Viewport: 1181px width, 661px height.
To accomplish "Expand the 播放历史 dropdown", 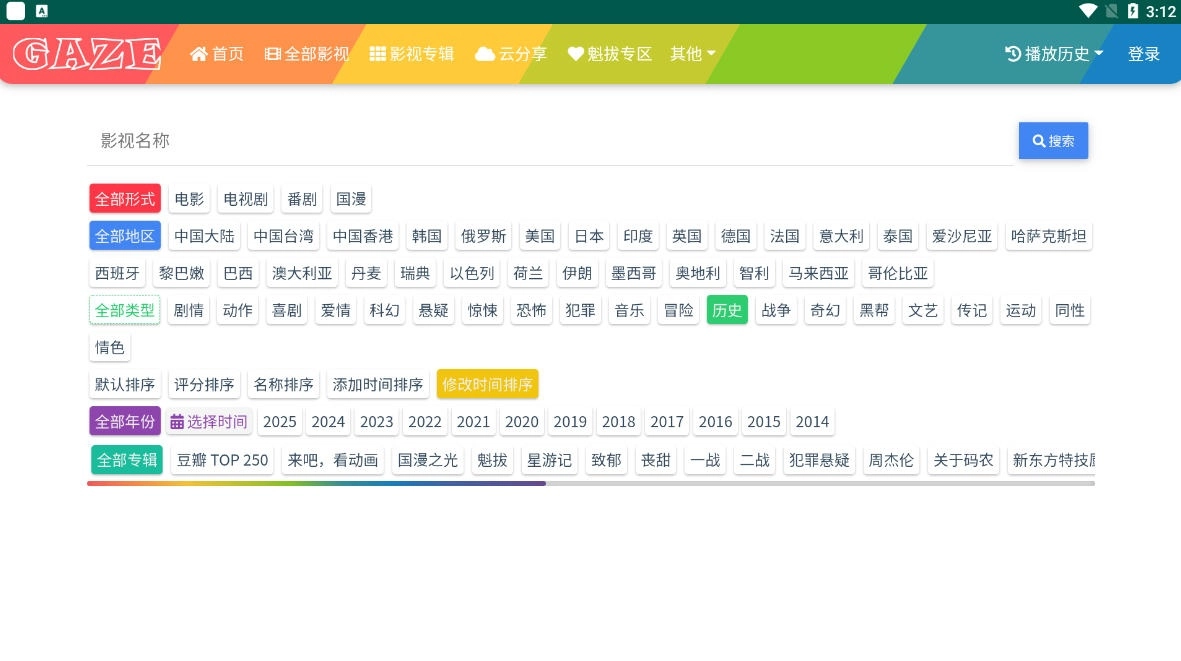I will (1054, 54).
